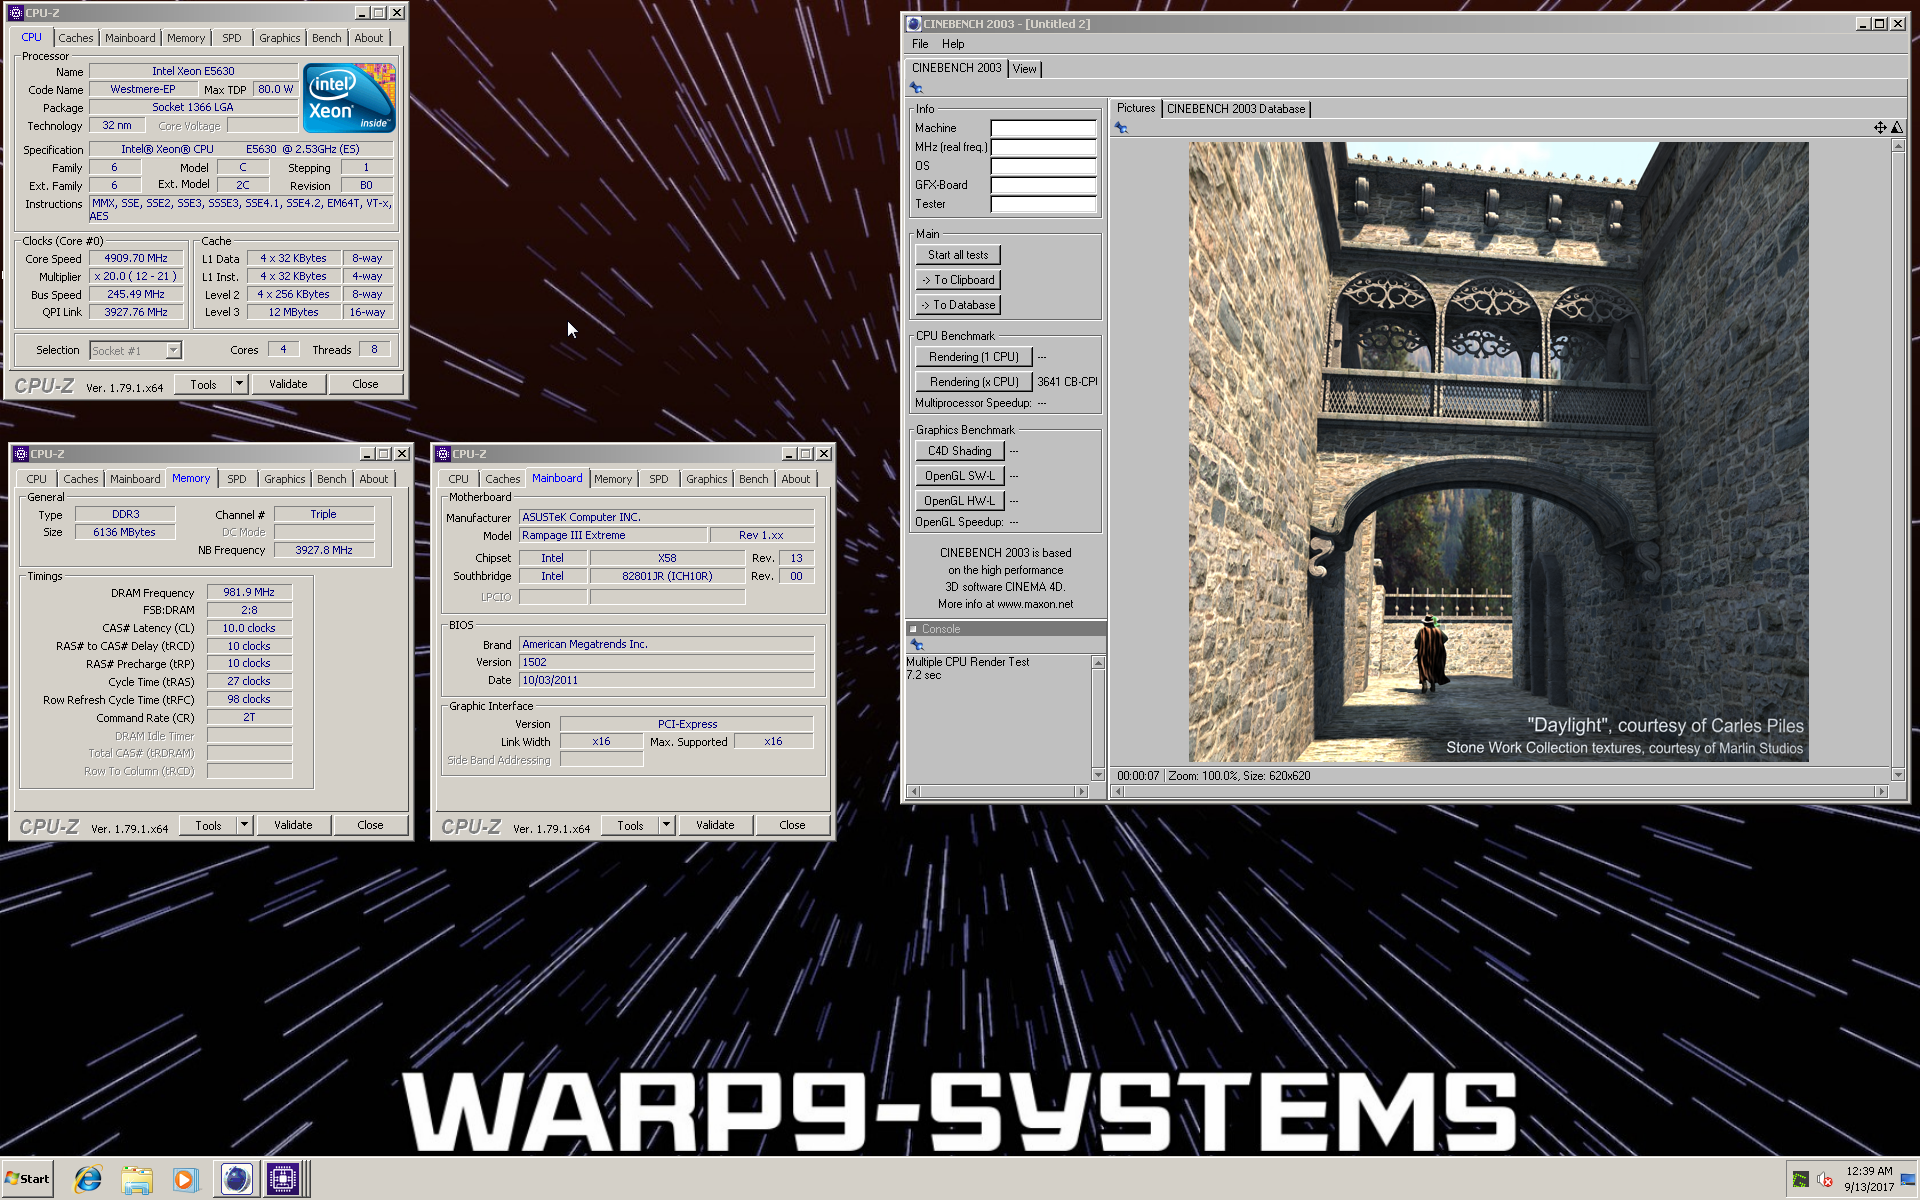This screenshot has height=1200, width=1920.
Task: Open the Start menu
Action: (x=27, y=1178)
